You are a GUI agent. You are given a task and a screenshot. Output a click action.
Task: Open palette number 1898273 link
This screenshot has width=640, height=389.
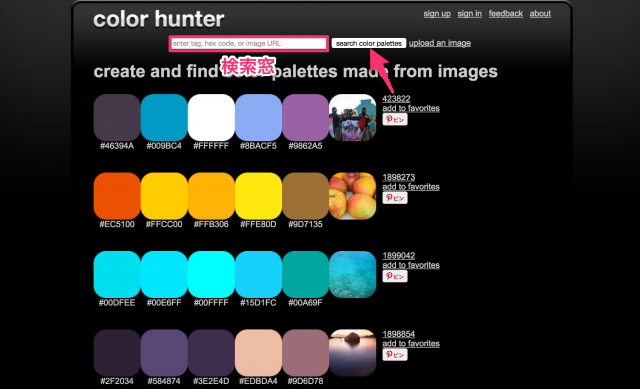pyautogui.click(x=398, y=177)
